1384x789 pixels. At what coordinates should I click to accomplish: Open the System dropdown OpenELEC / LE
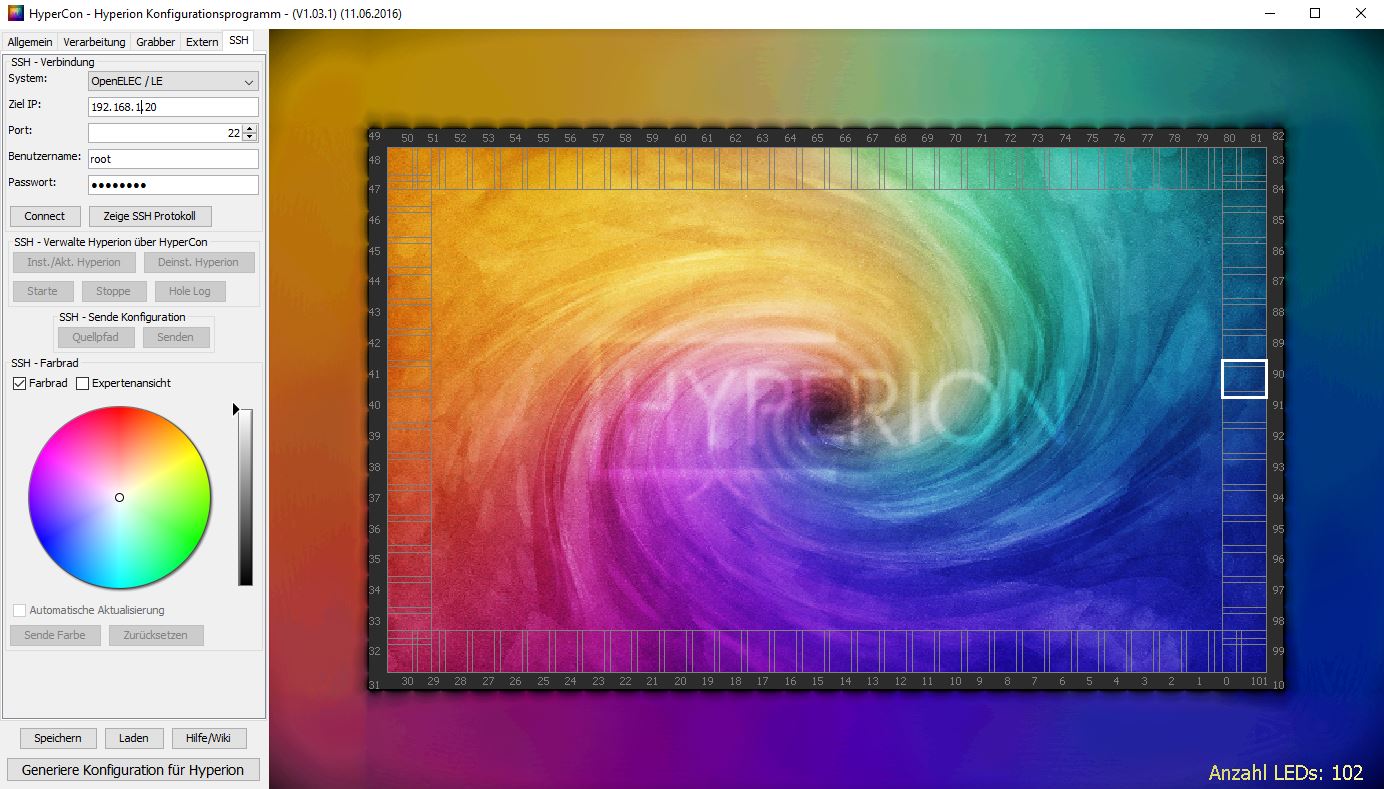coord(173,82)
